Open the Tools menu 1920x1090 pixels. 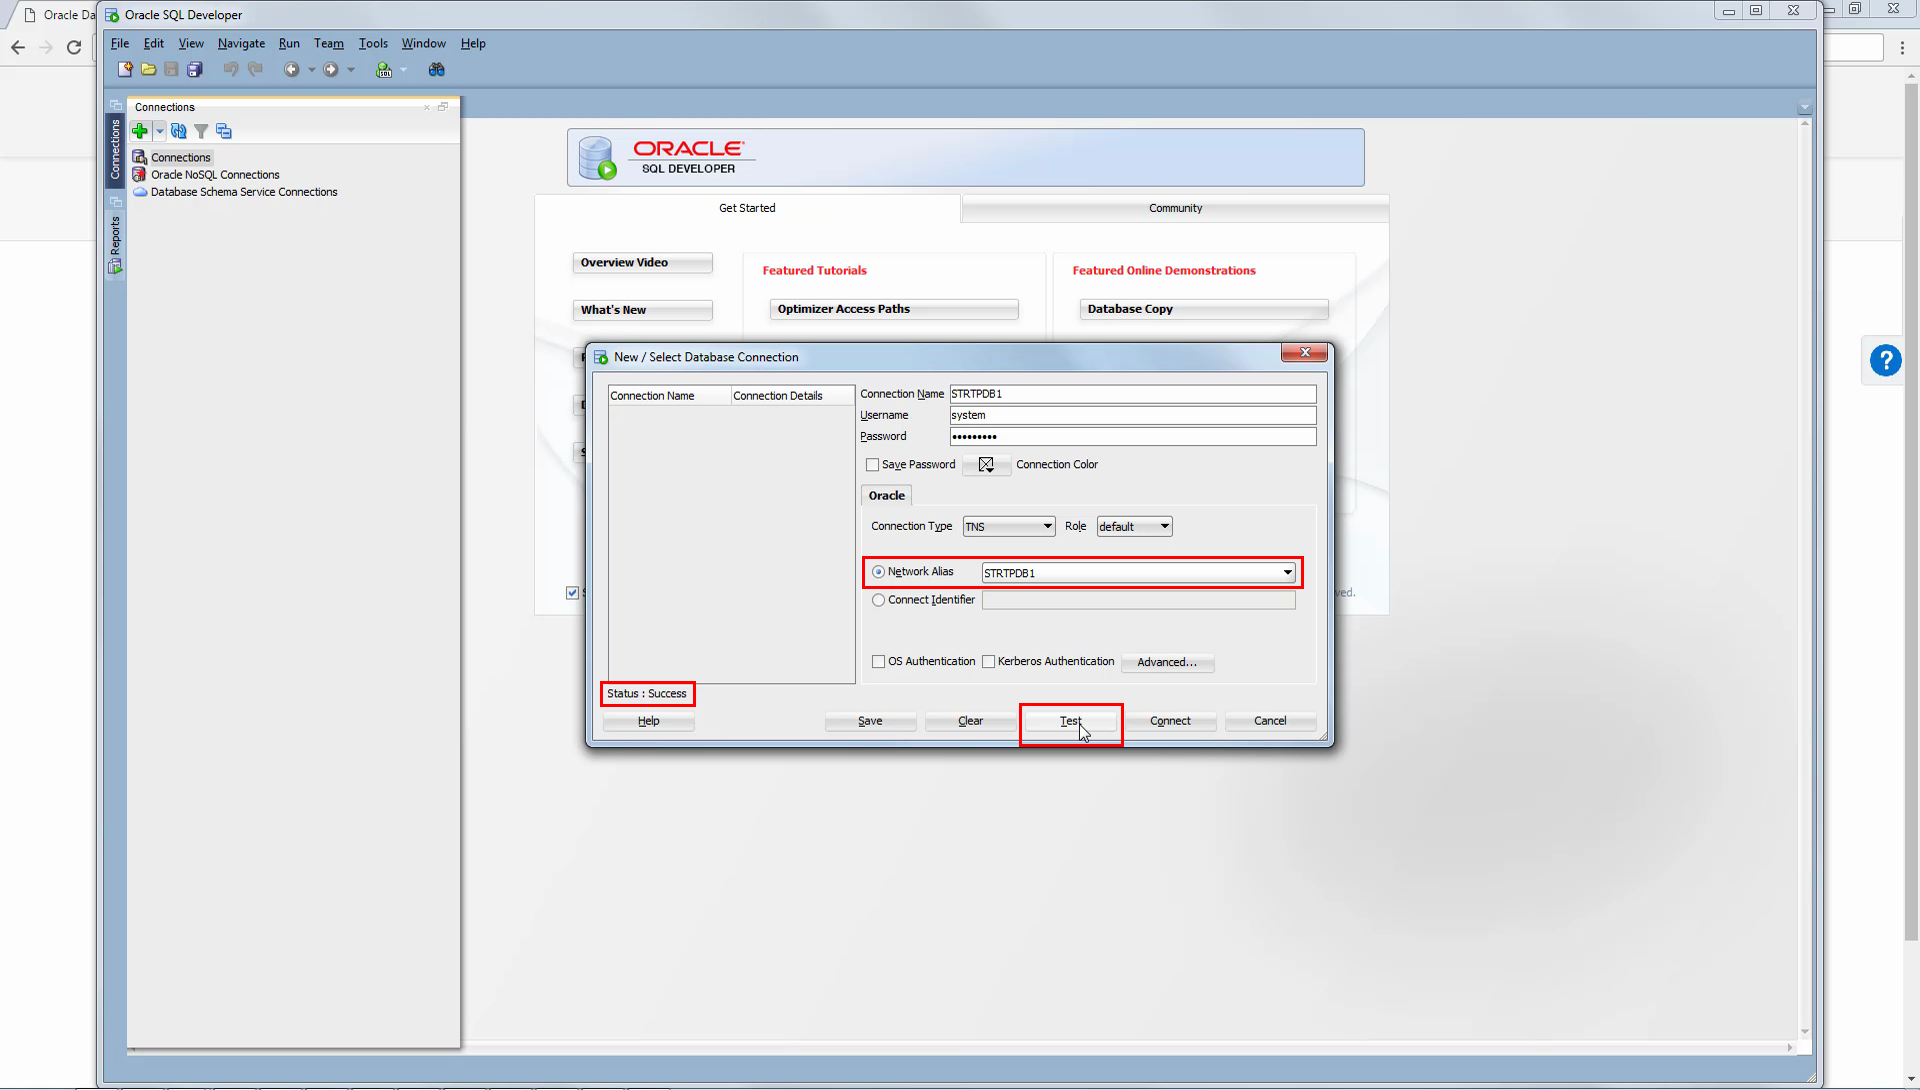pos(373,44)
